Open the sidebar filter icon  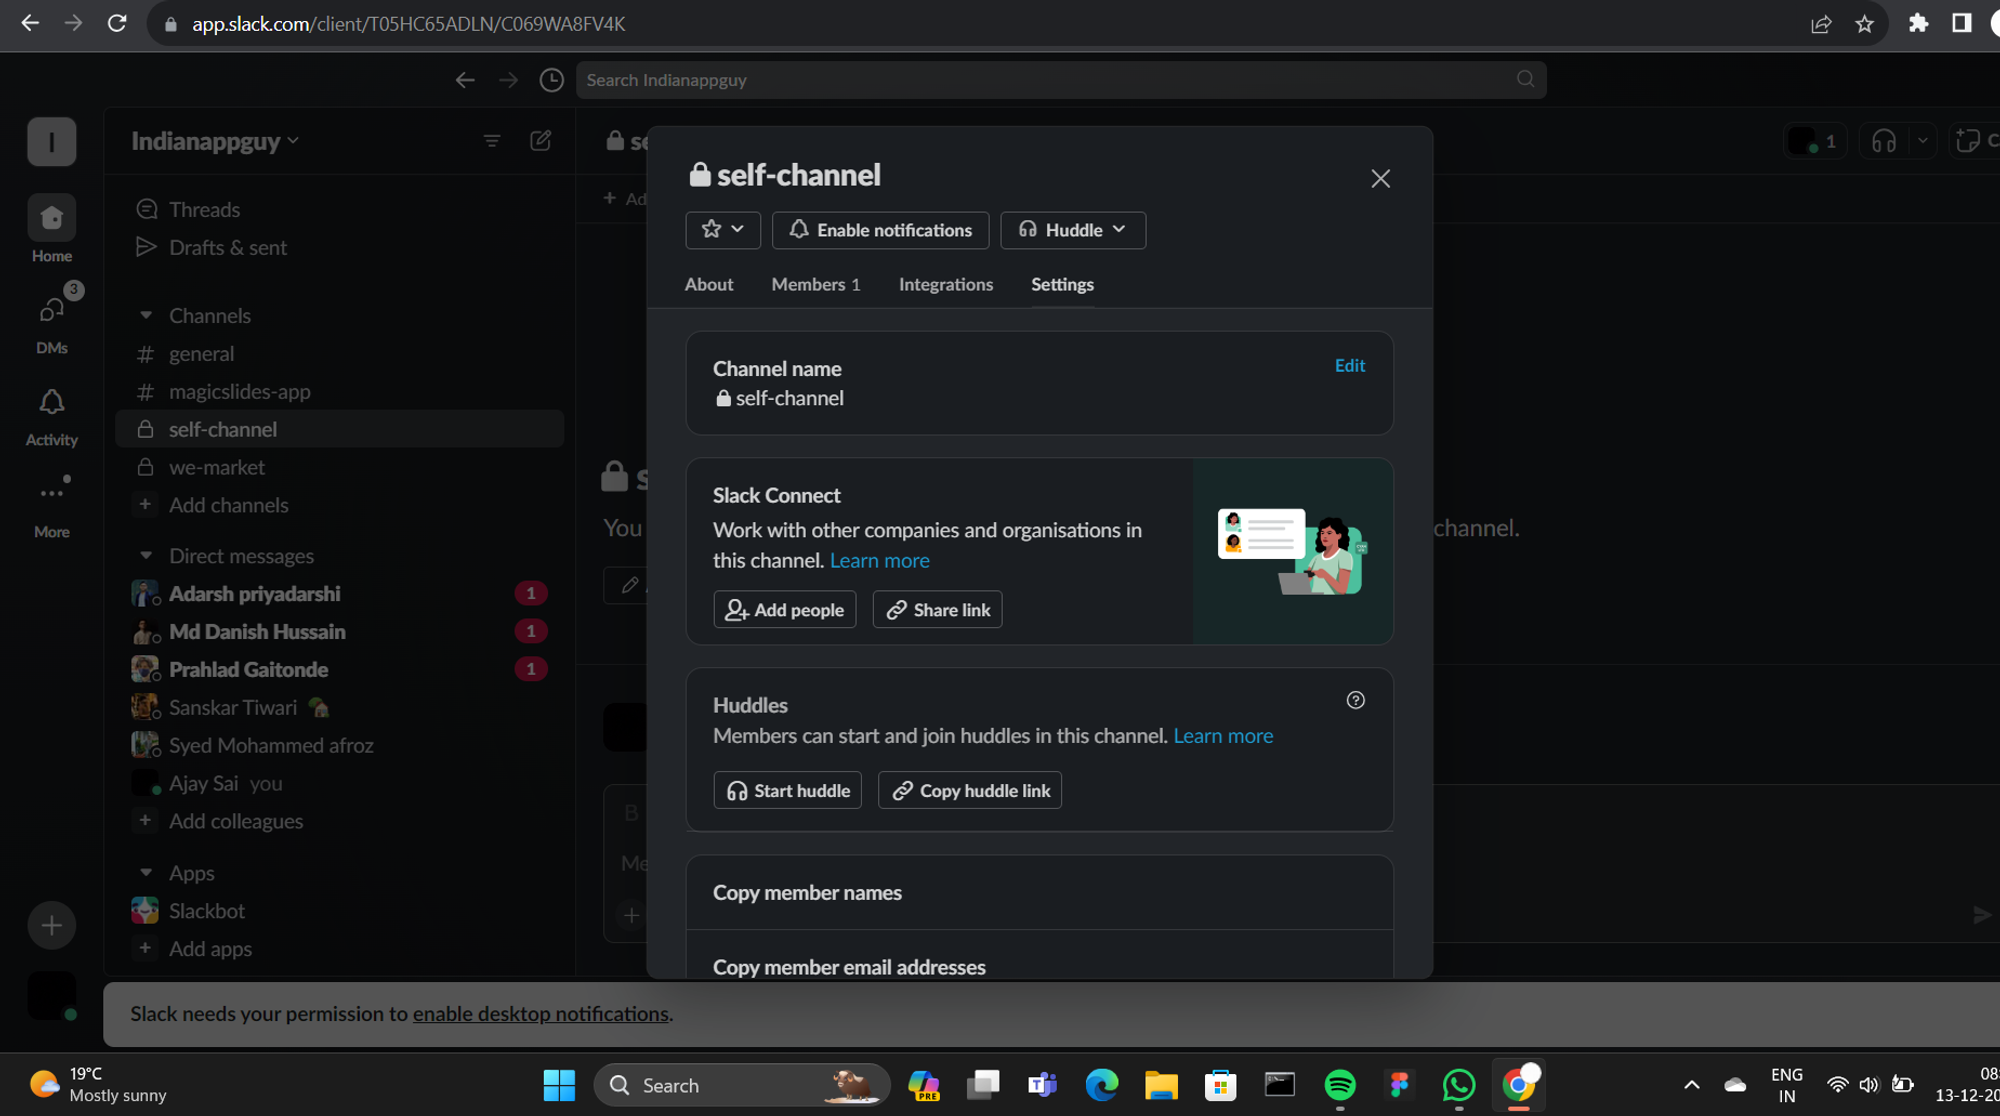[x=492, y=141]
